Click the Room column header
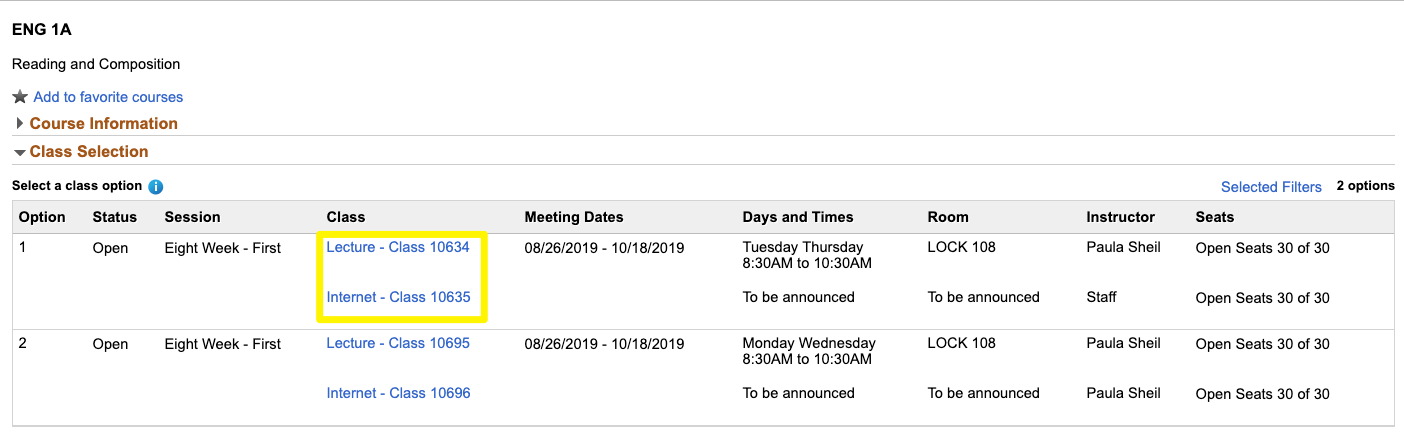This screenshot has height=435, width=1404. click(948, 217)
